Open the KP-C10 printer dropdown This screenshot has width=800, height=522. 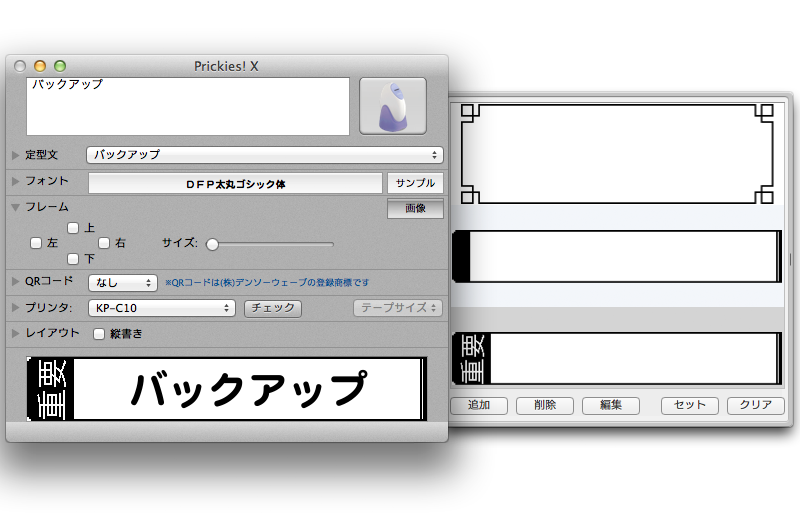coord(162,308)
